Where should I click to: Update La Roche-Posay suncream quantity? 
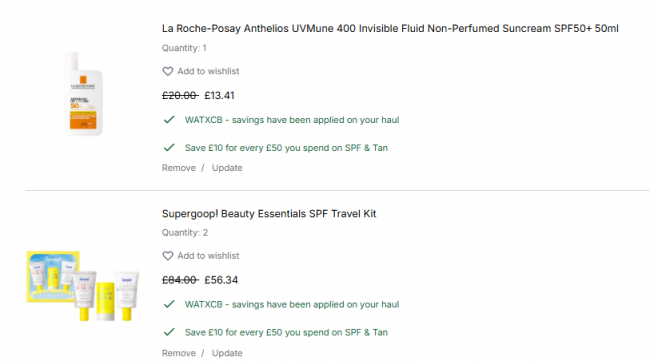click(x=227, y=168)
